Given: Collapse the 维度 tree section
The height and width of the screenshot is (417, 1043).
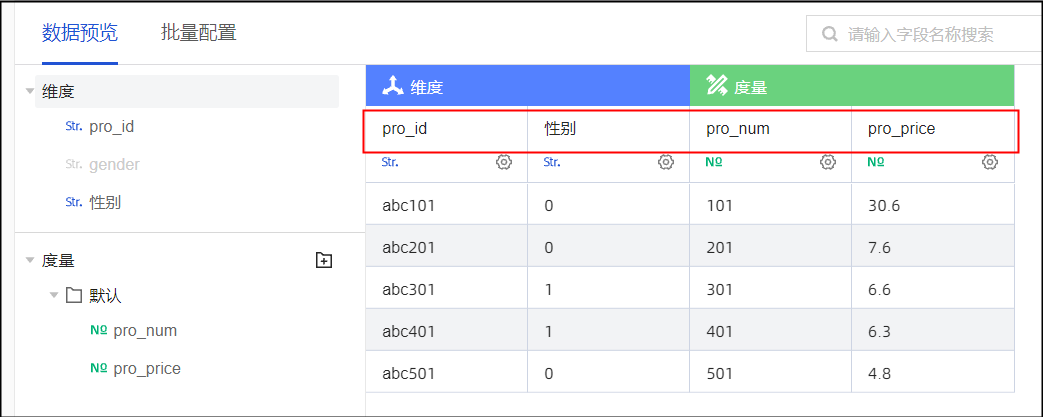Looking at the screenshot, I should pos(30,91).
